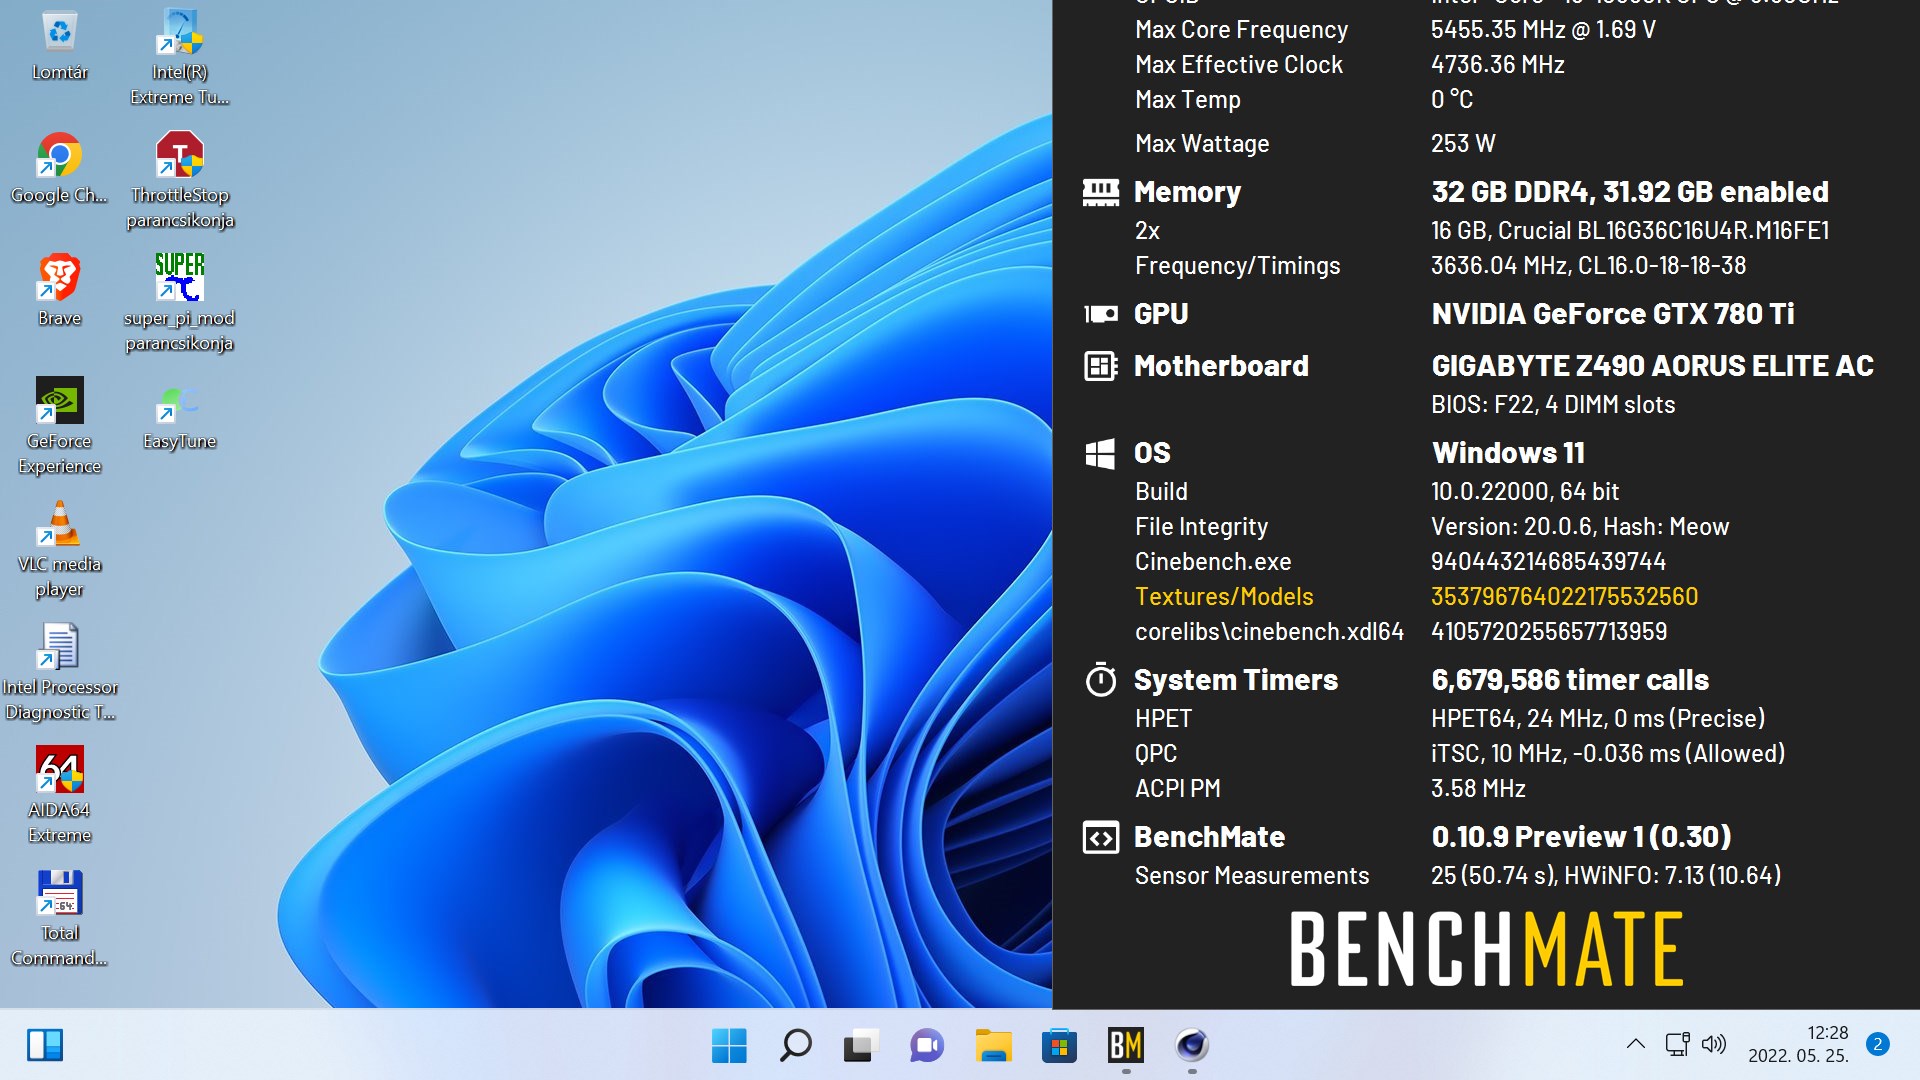
Task: Open Total Commander desktop shortcut
Action: click(59, 918)
